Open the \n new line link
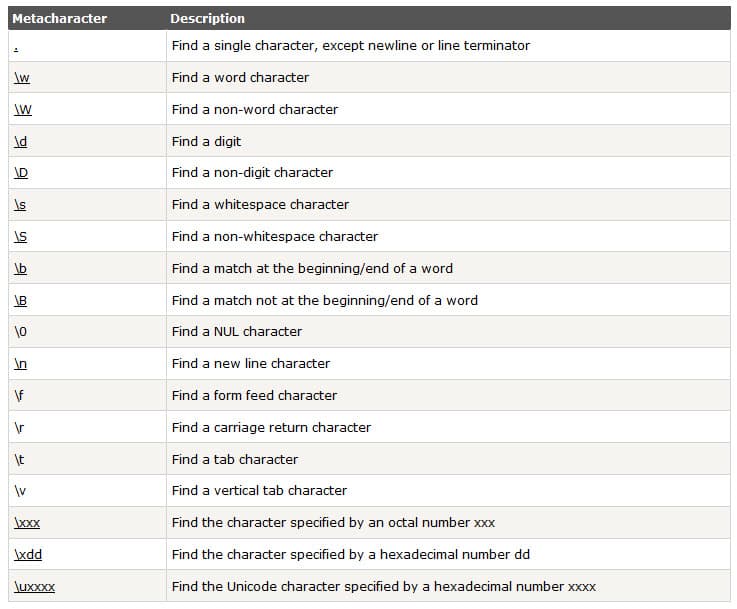The width and height of the screenshot is (737, 609). [21, 364]
